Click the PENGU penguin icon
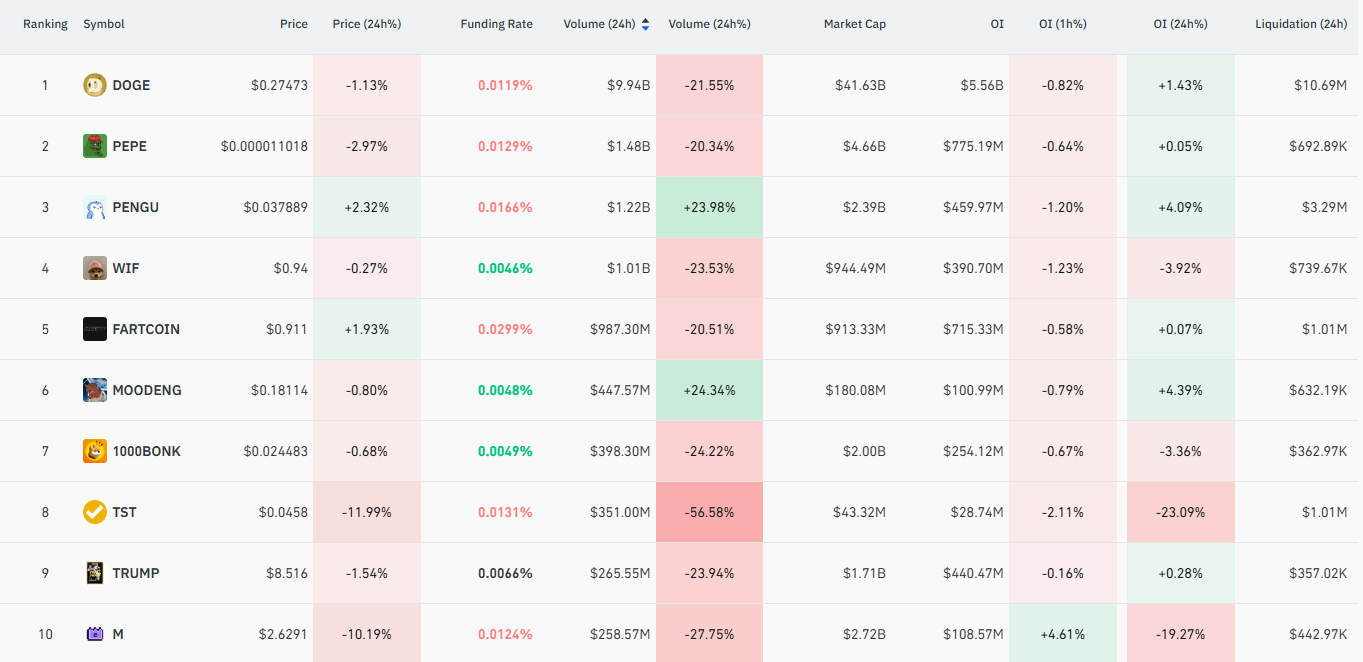 point(95,207)
